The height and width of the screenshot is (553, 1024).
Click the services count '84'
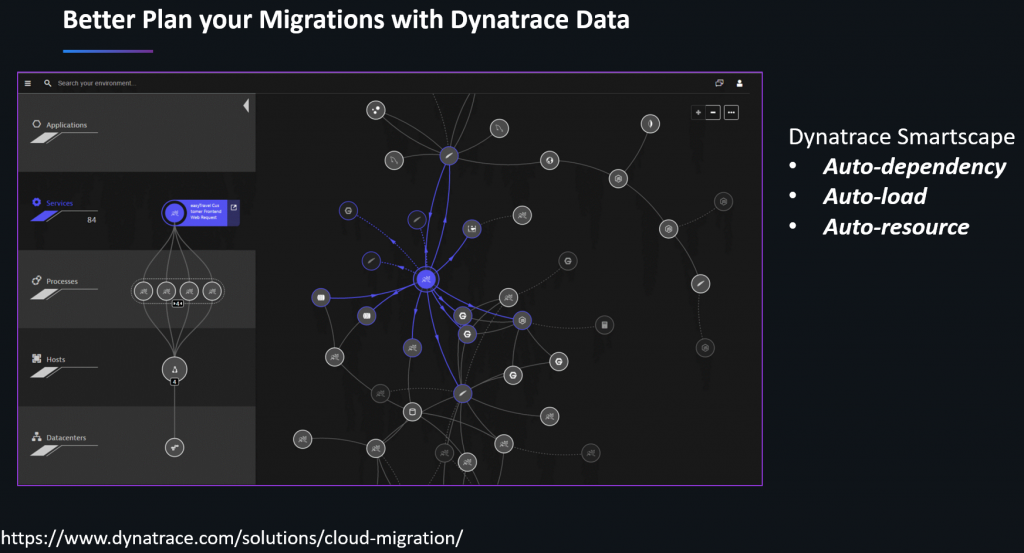pyautogui.click(x=91, y=220)
